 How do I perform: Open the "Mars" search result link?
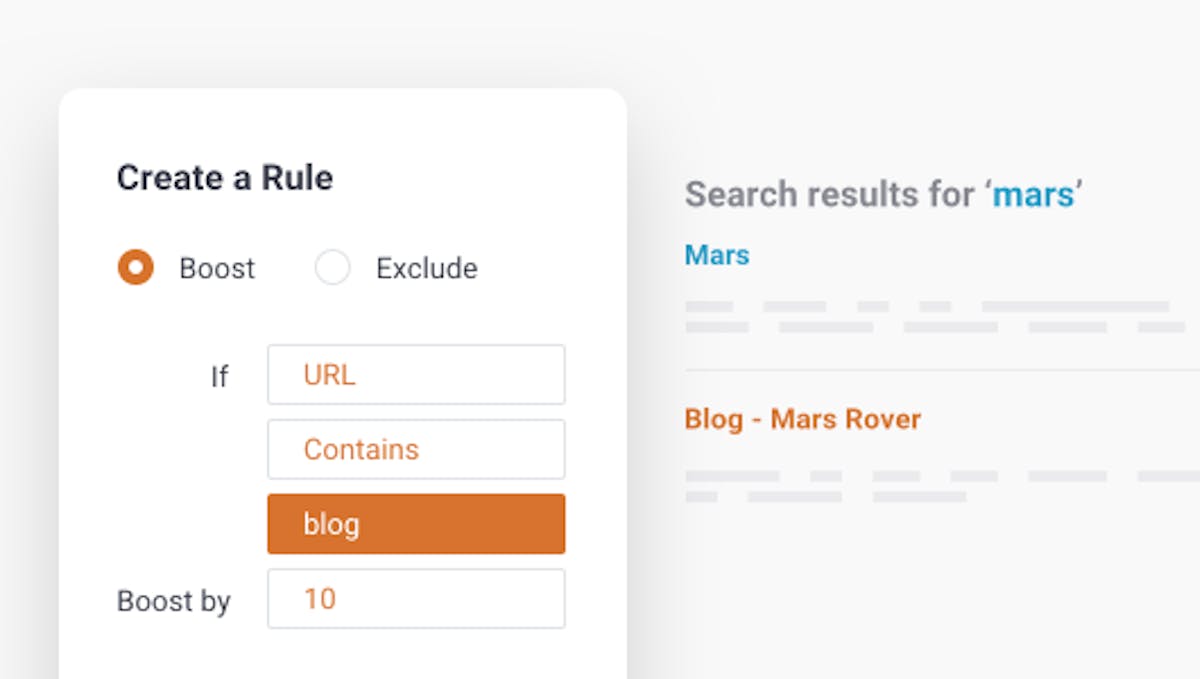[717, 255]
